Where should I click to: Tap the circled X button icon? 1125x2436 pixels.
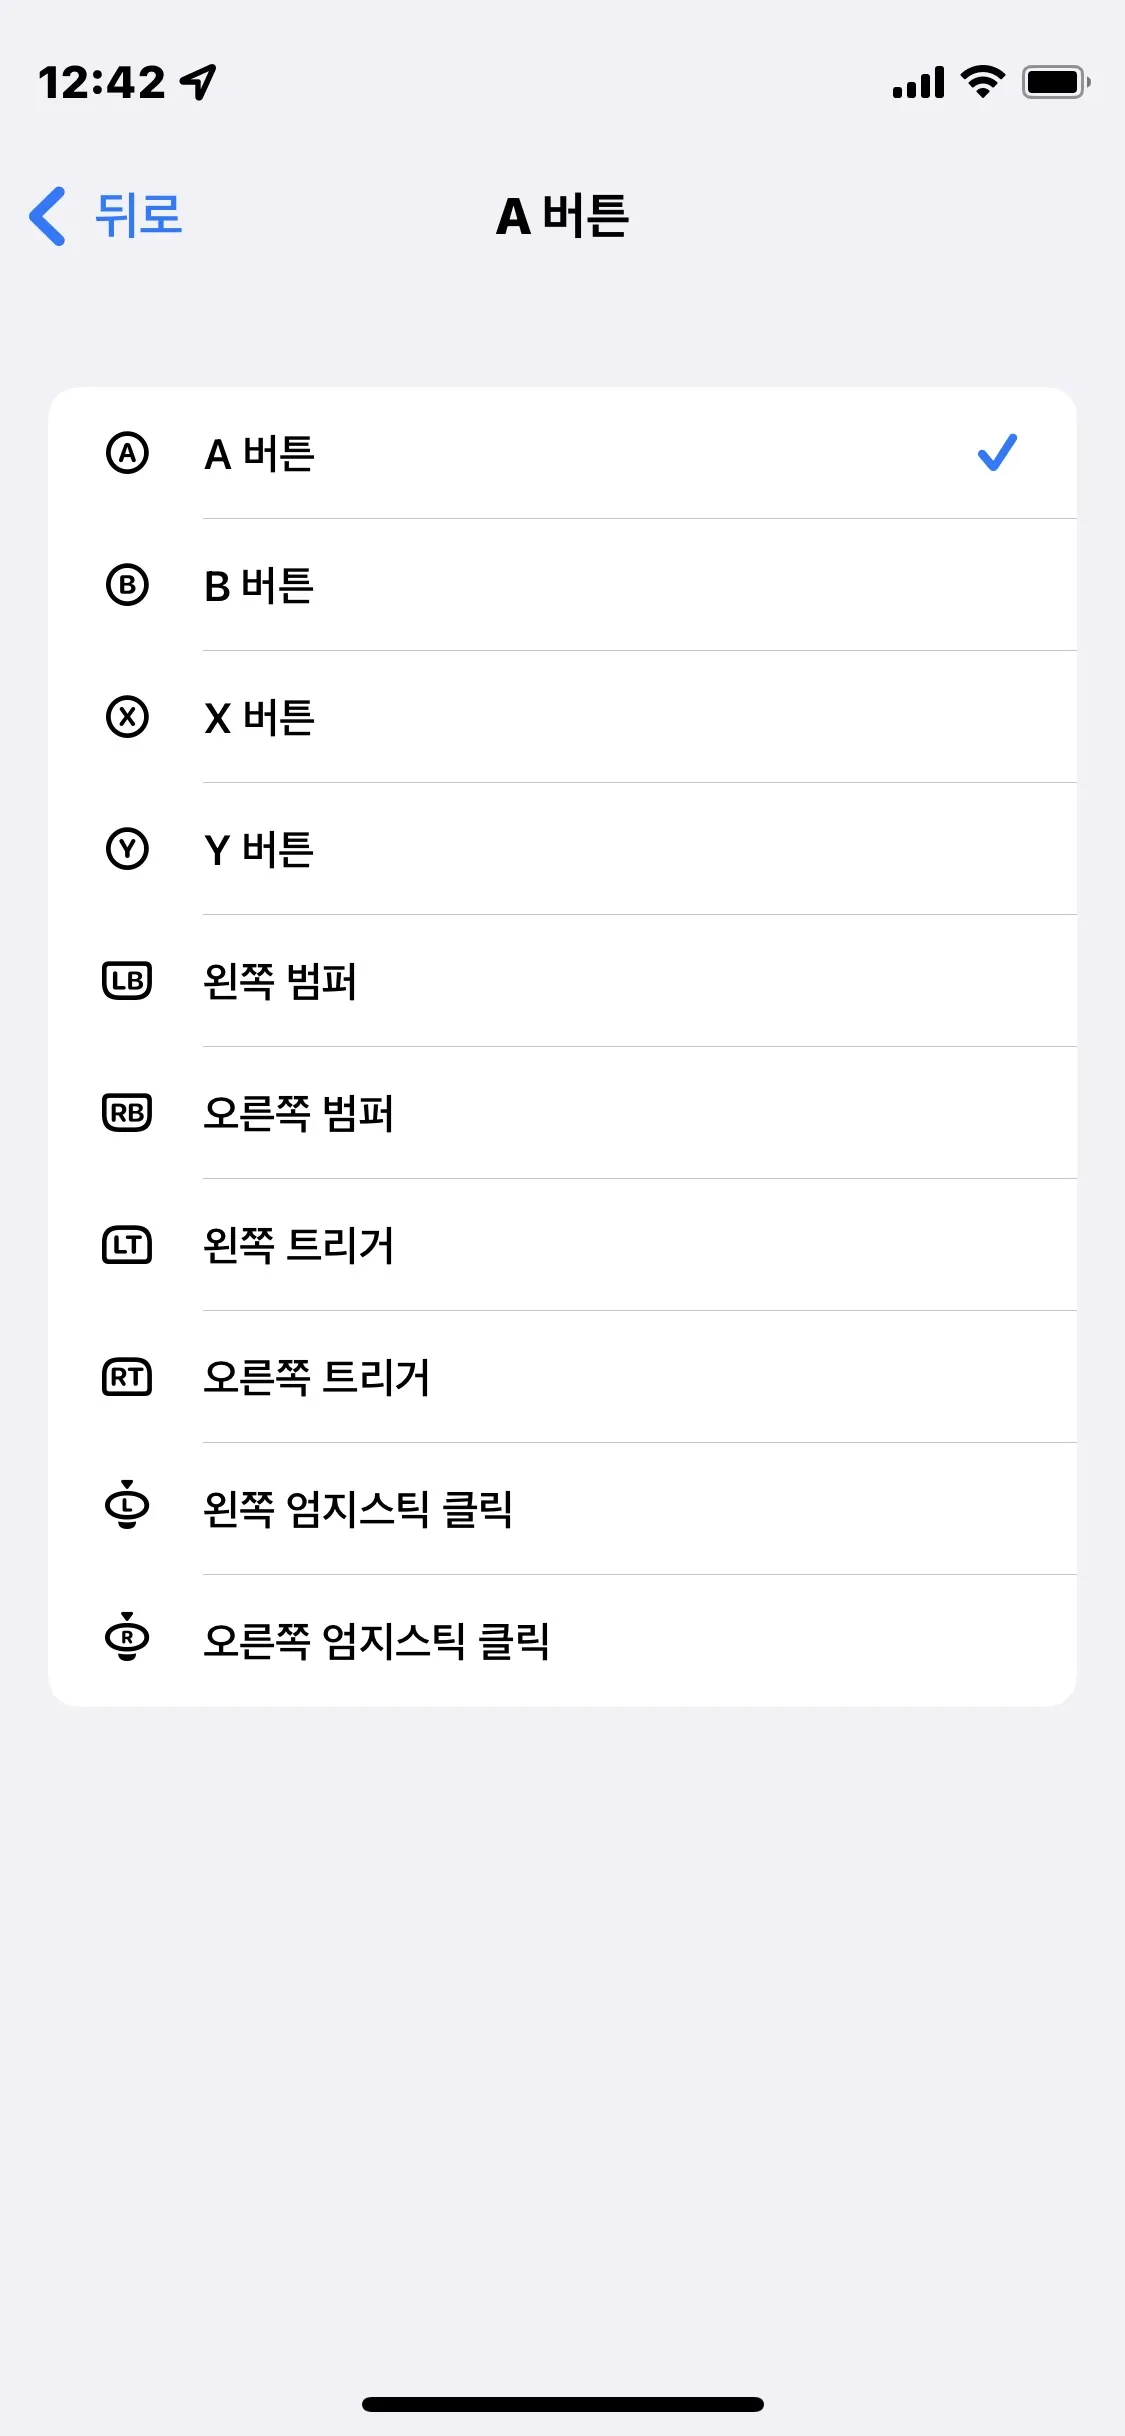[x=127, y=717]
